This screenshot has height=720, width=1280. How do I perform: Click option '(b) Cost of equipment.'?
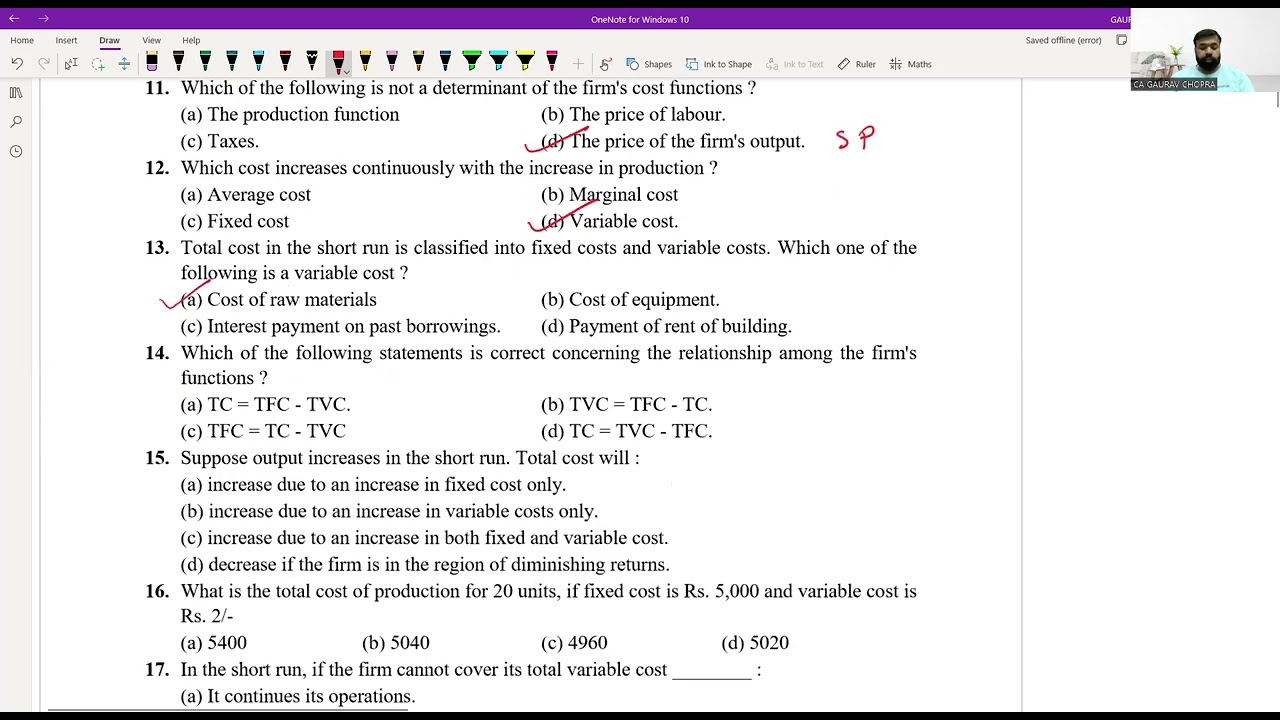coord(630,300)
